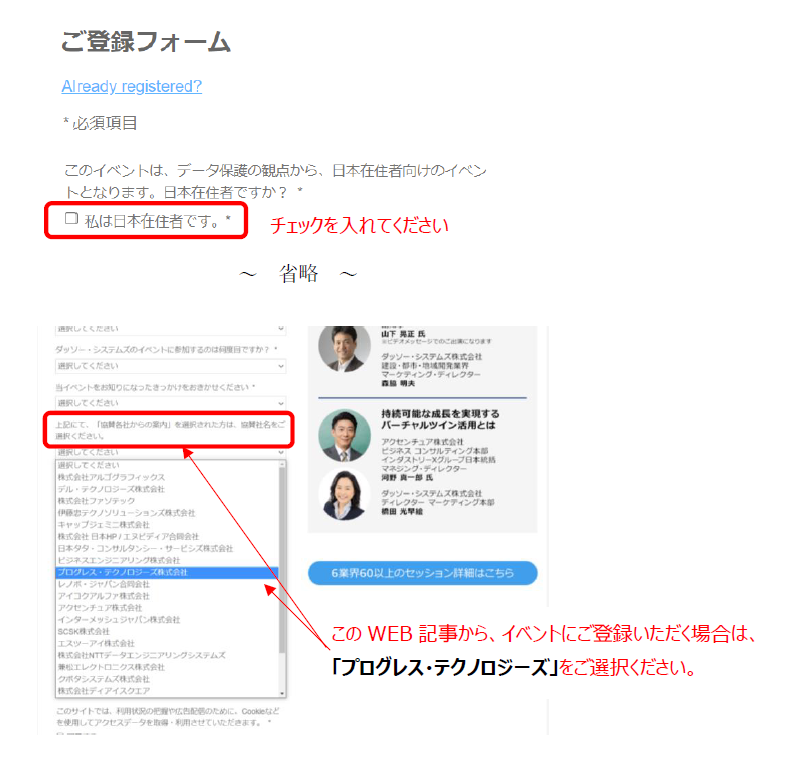
Task: Pick SCSK株式会社 from the list
Action: tap(167, 631)
